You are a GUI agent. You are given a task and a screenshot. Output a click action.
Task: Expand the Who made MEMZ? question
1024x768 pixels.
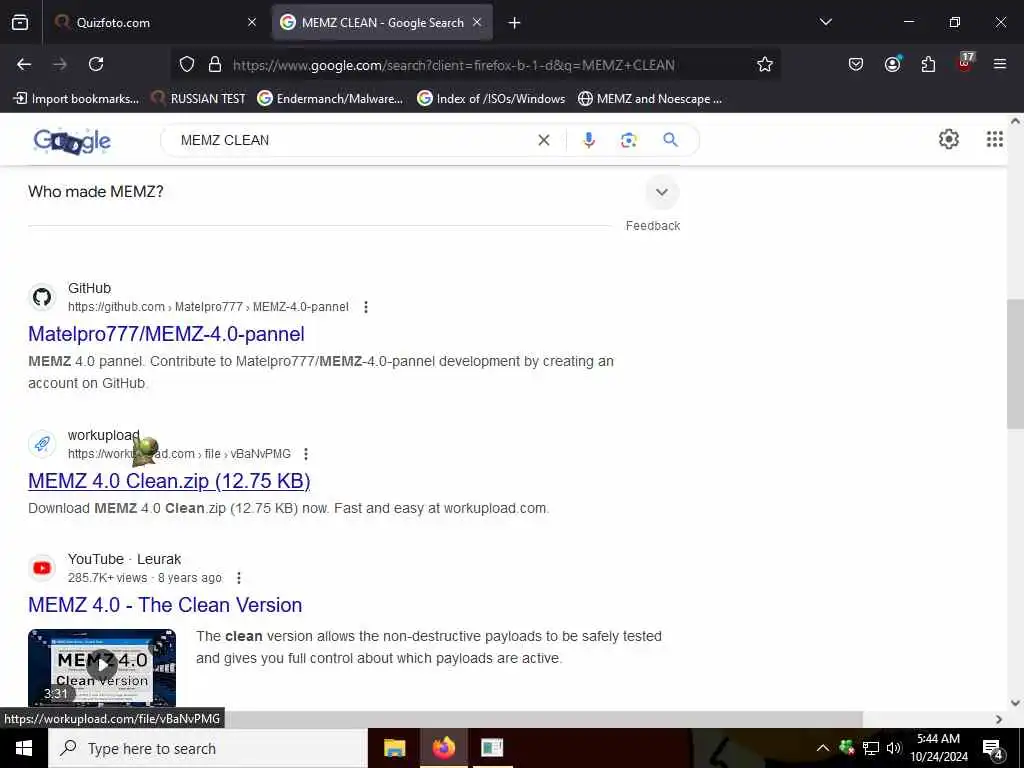pyautogui.click(x=353, y=192)
